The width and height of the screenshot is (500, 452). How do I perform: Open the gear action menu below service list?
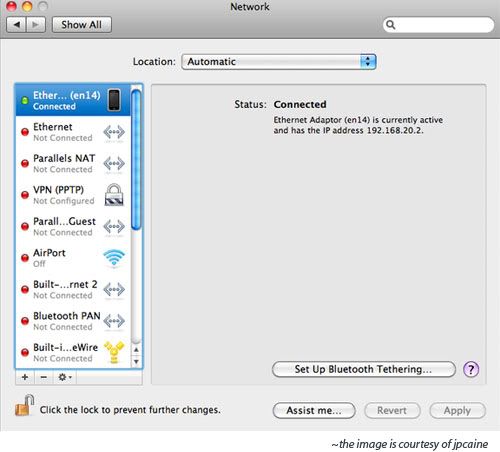(65, 377)
